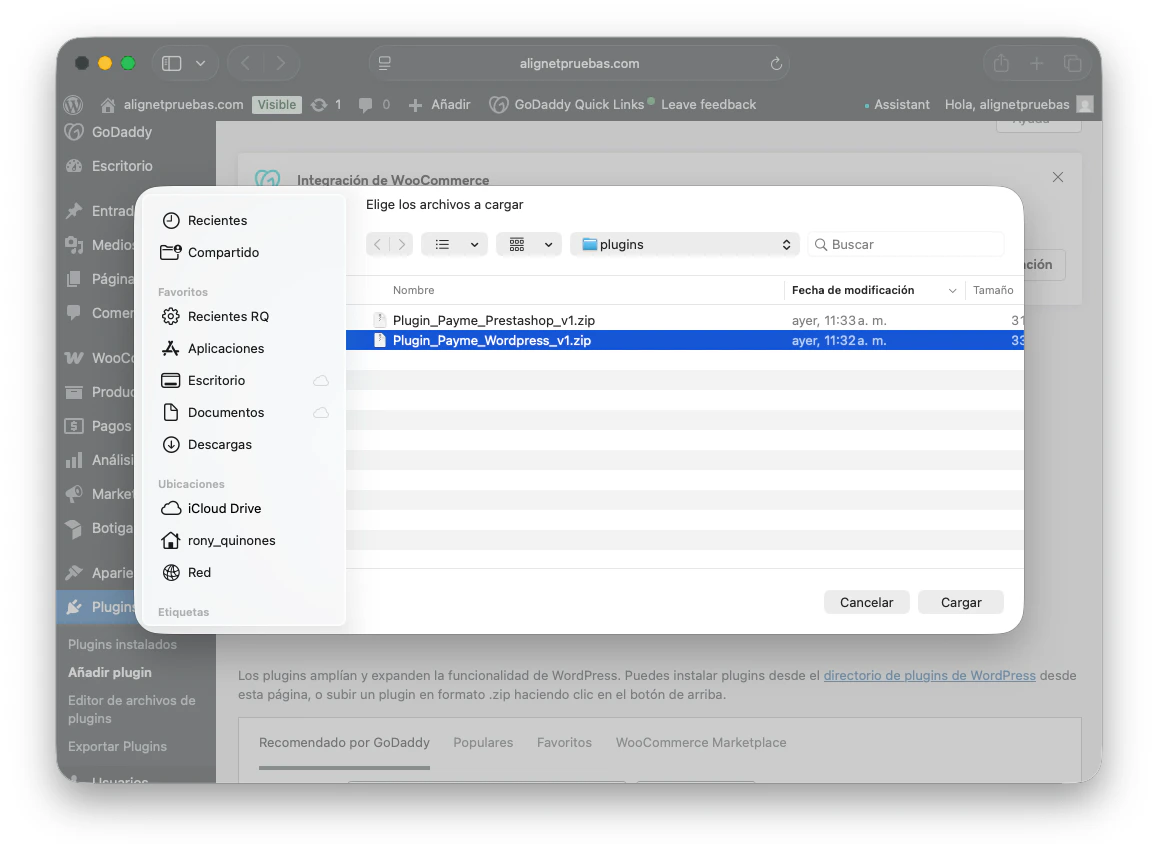Open the plugins folder path dropdown
This screenshot has height=844, width=1172.
coord(685,244)
